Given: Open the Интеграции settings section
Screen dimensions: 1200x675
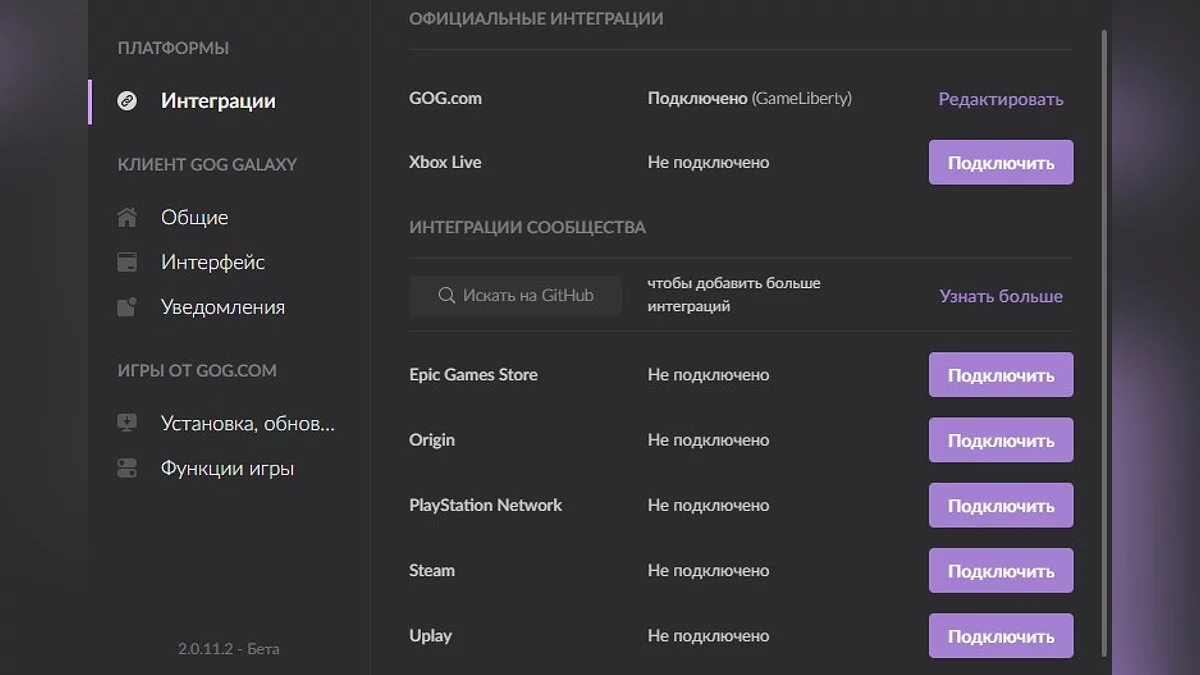Looking at the screenshot, I should [x=218, y=101].
